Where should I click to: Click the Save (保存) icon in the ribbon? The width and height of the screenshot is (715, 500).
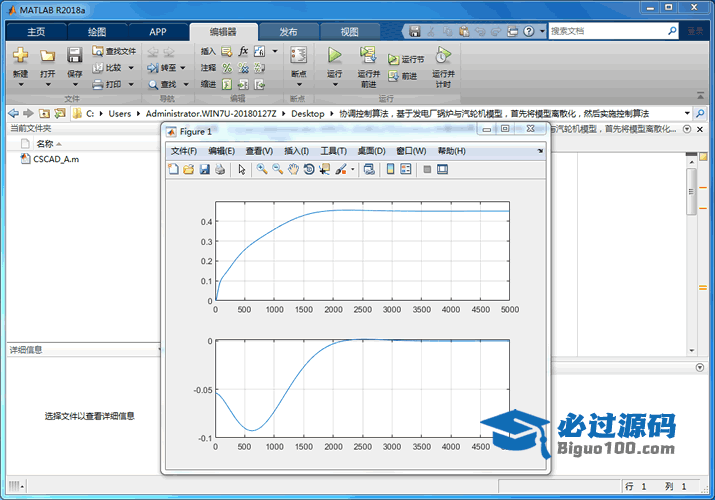point(74,56)
